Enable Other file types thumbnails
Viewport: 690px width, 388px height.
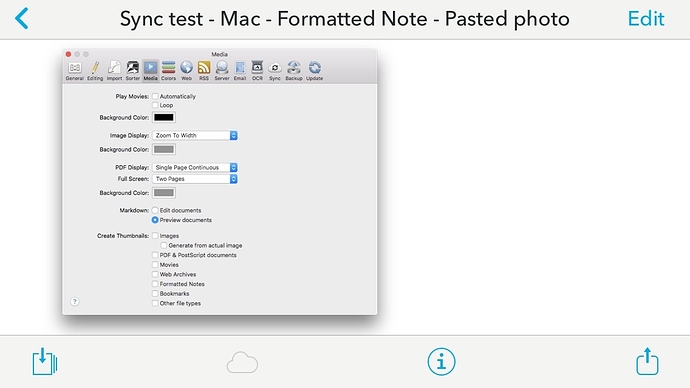coord(155,304)
